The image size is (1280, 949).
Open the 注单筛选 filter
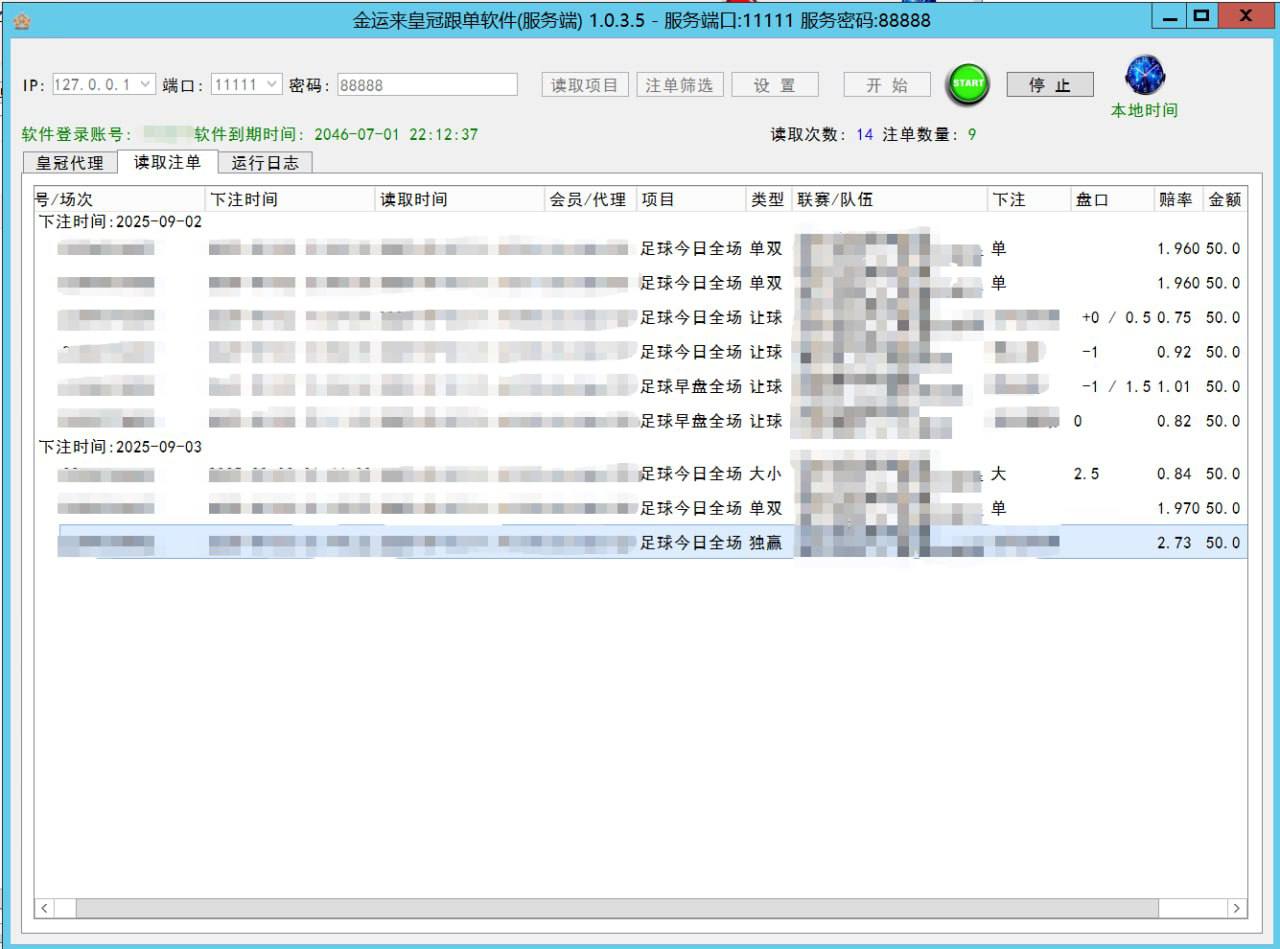tap(680, 84)
